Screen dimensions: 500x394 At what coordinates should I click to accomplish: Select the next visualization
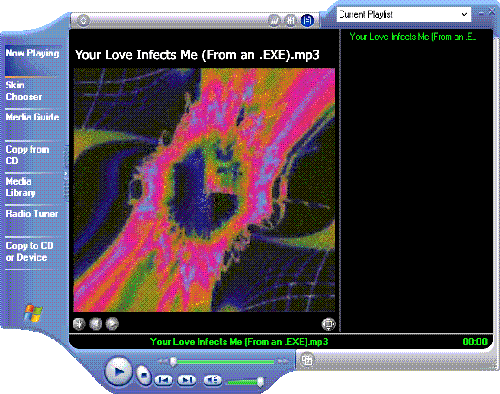coord(112,324)
